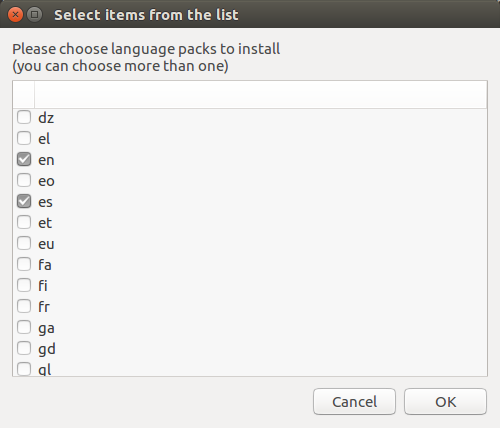Click the language name column header
Screen dimensions: 500x428
tap(261, 95)
